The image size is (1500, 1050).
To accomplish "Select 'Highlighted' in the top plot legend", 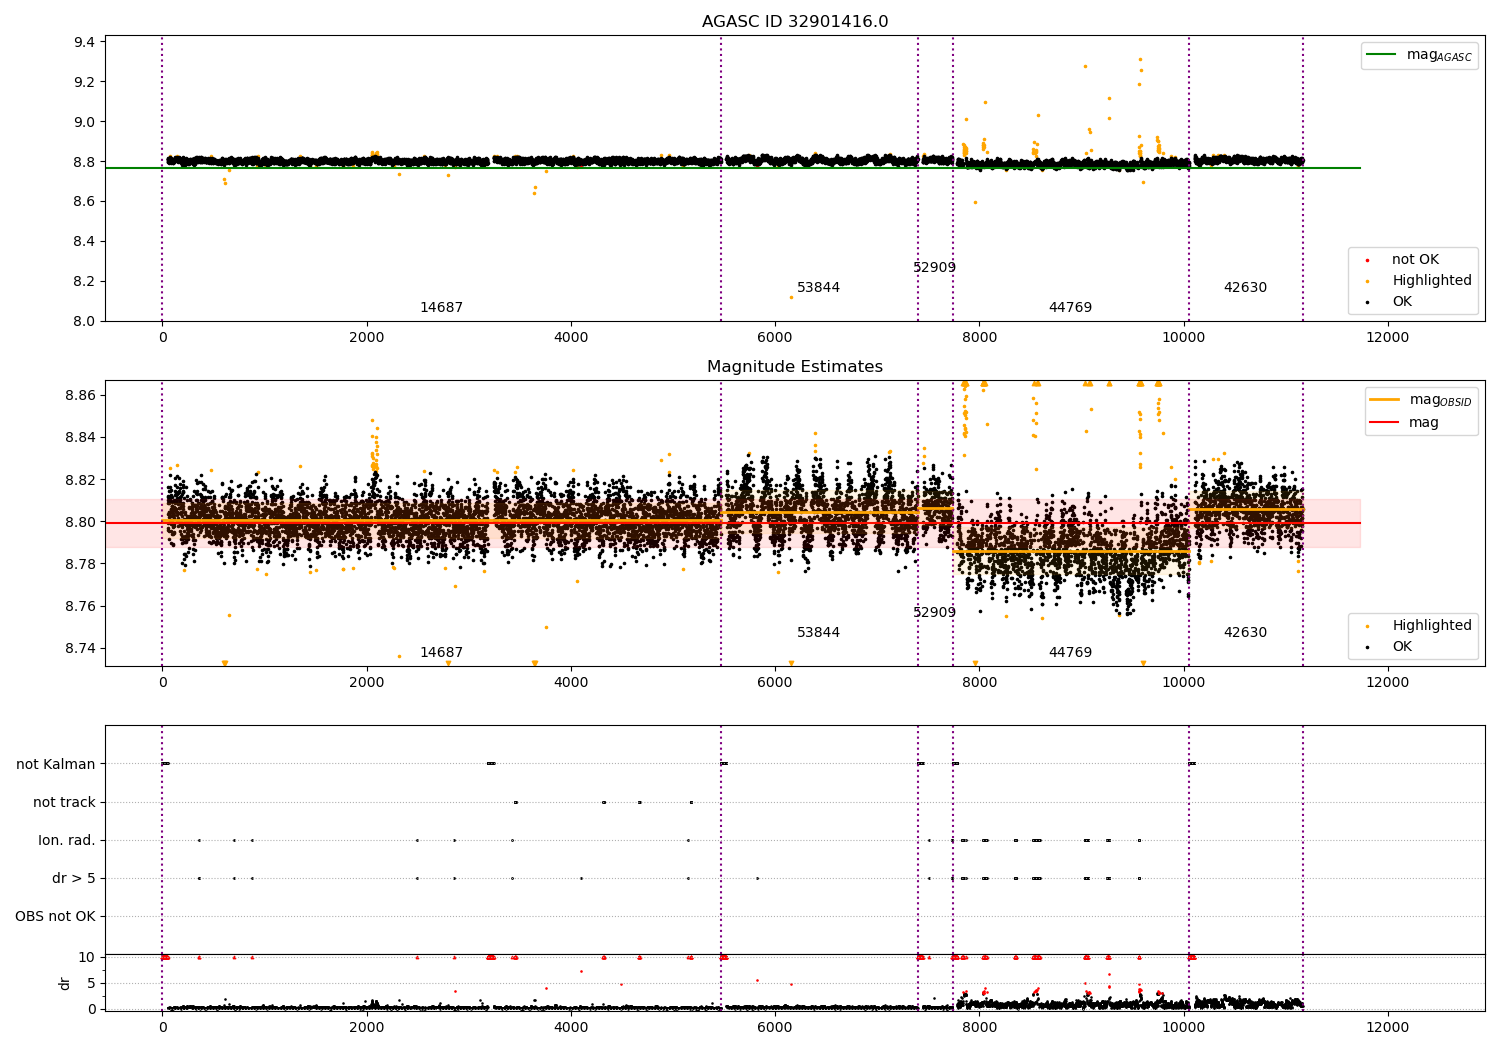I will (1419, 281).
